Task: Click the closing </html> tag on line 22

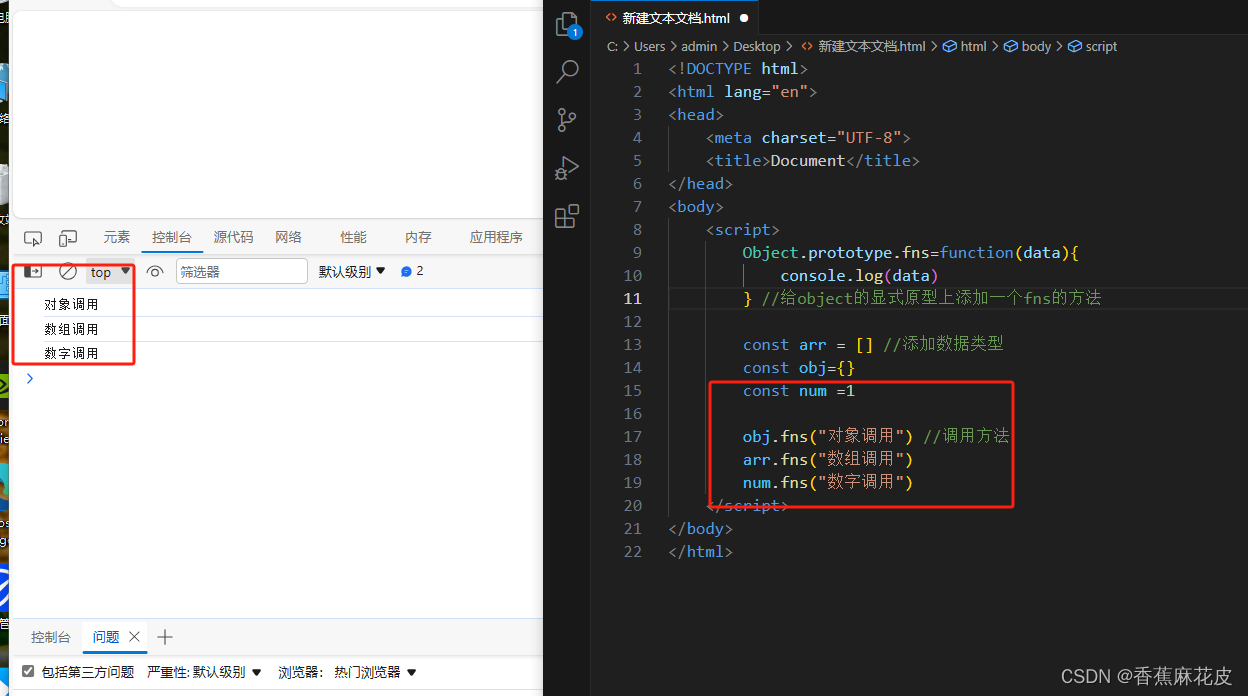Action: 701,552
